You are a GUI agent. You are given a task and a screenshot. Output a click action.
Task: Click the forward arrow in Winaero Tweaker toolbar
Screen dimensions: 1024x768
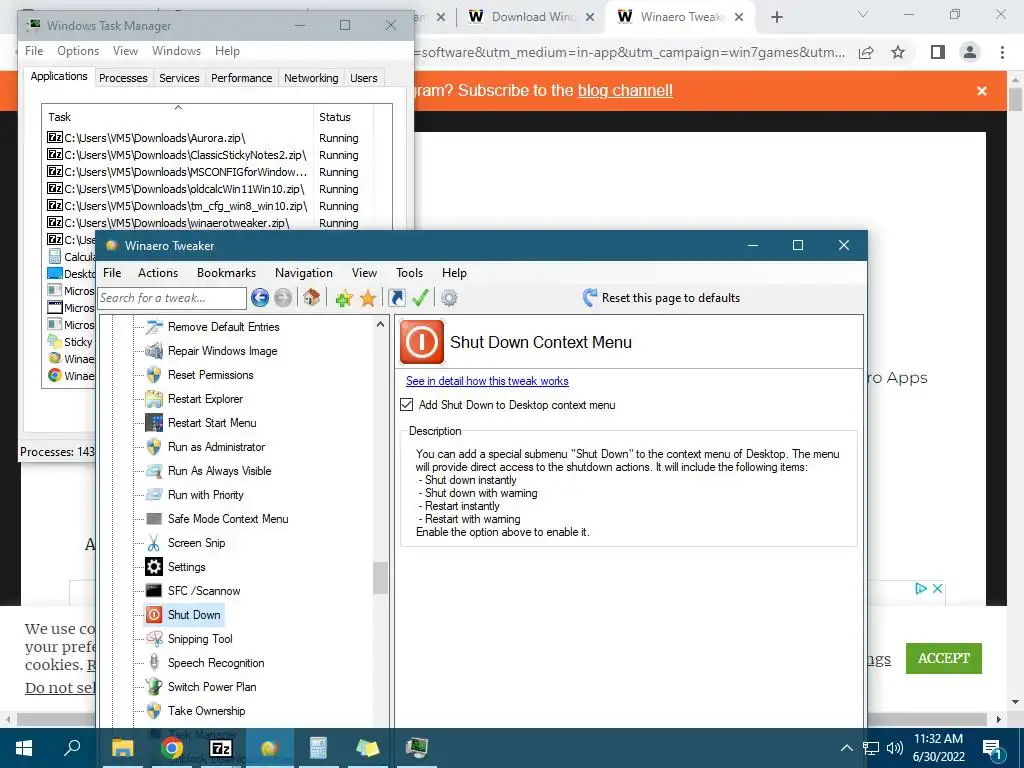click(283, 298)
